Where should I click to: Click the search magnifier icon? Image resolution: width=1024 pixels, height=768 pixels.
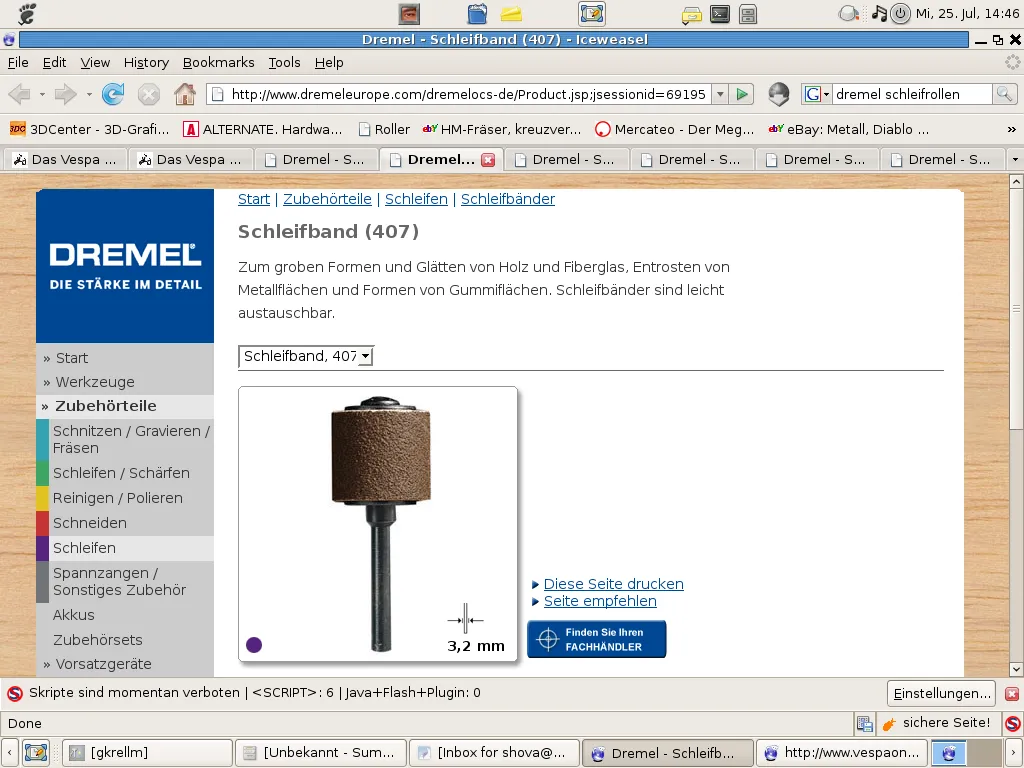coord(1004,94)
